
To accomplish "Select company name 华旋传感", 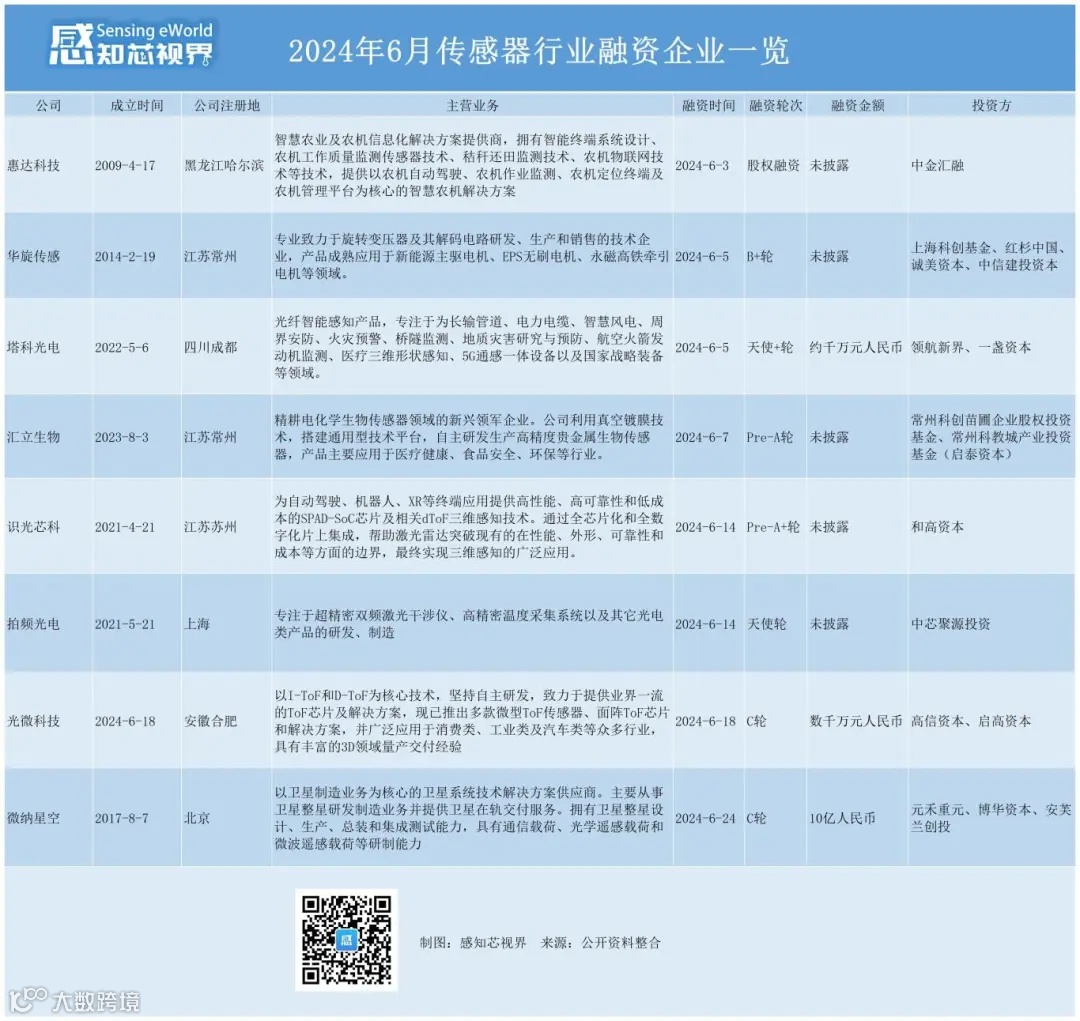I will [x=34, y=256].
